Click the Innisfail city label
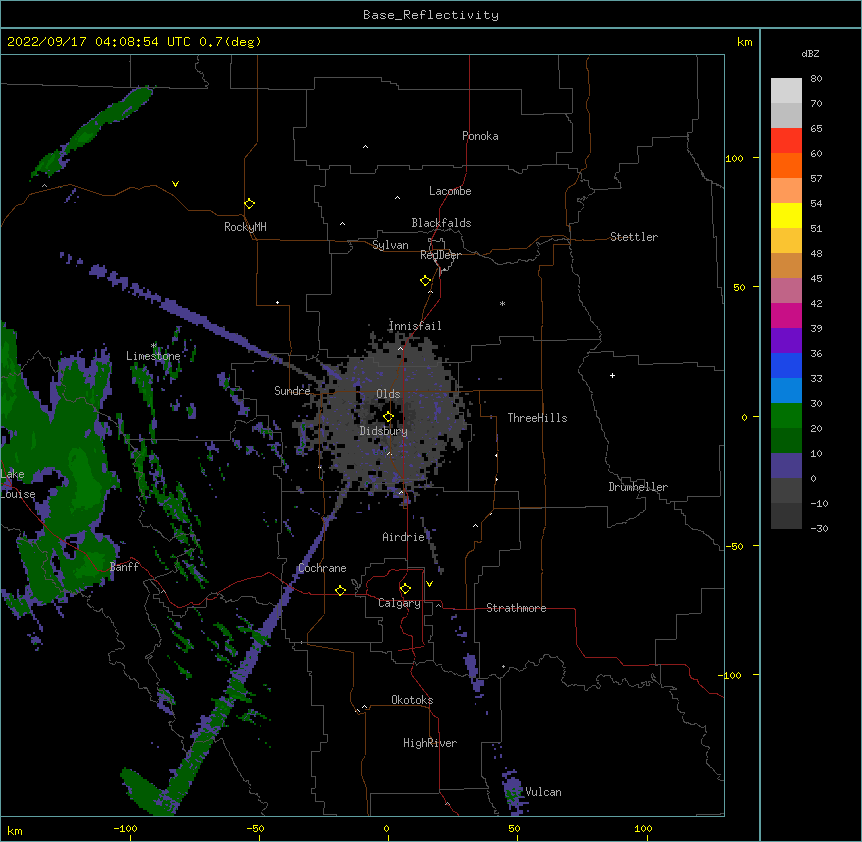Image resolution: width=862 pixels, height=842 pixels. (415, 326)
